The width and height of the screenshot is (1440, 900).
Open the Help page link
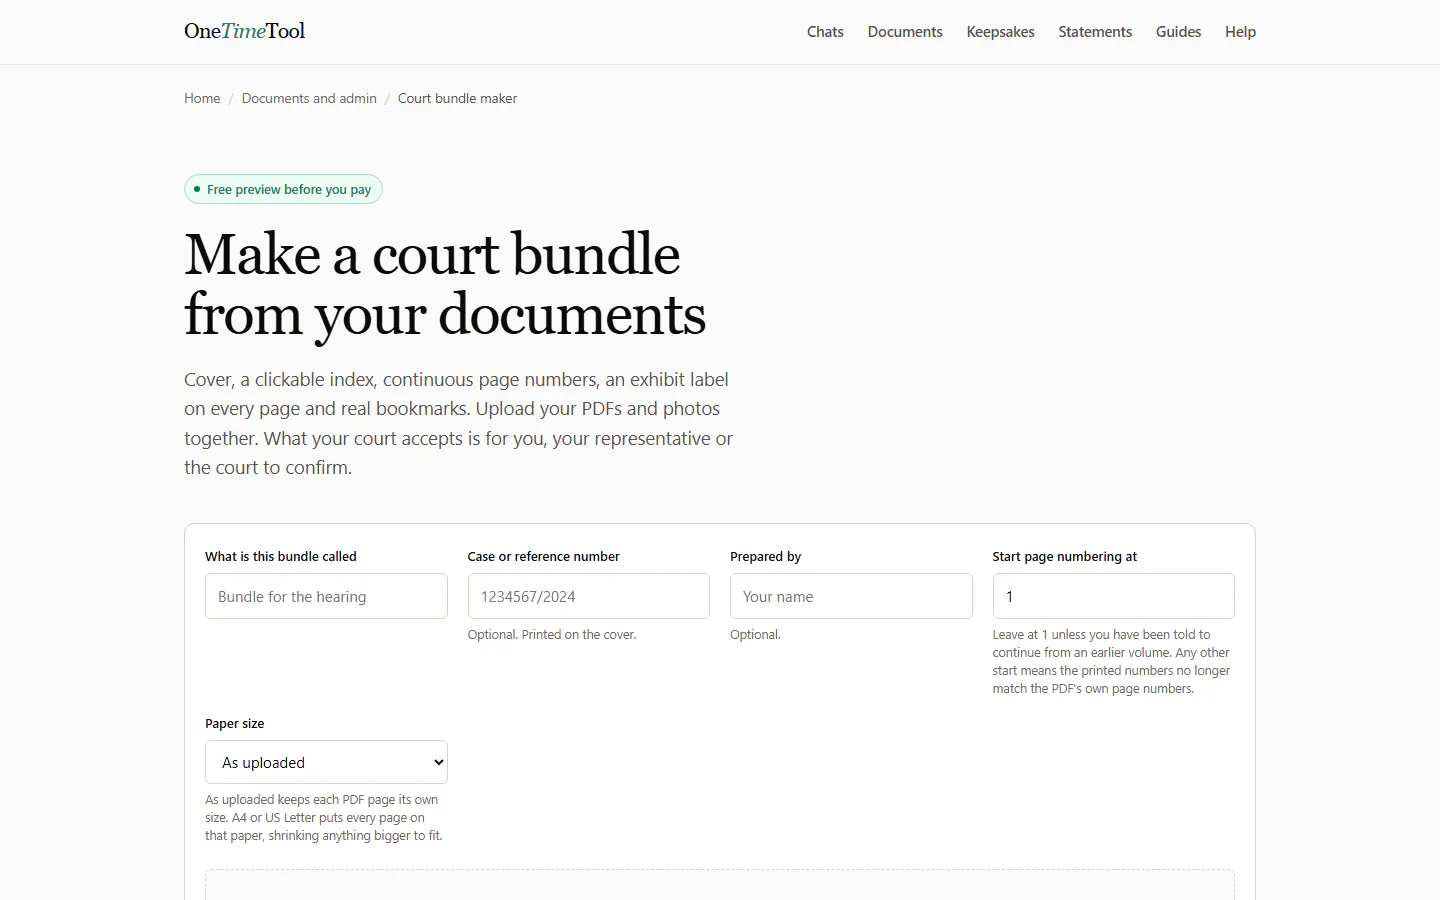click(x=1240, y=32)
